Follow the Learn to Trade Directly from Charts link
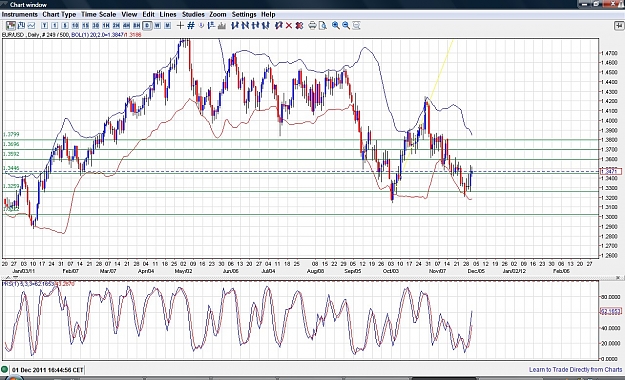Viewport: 625px width, 380px height. [x=575, y=370]
